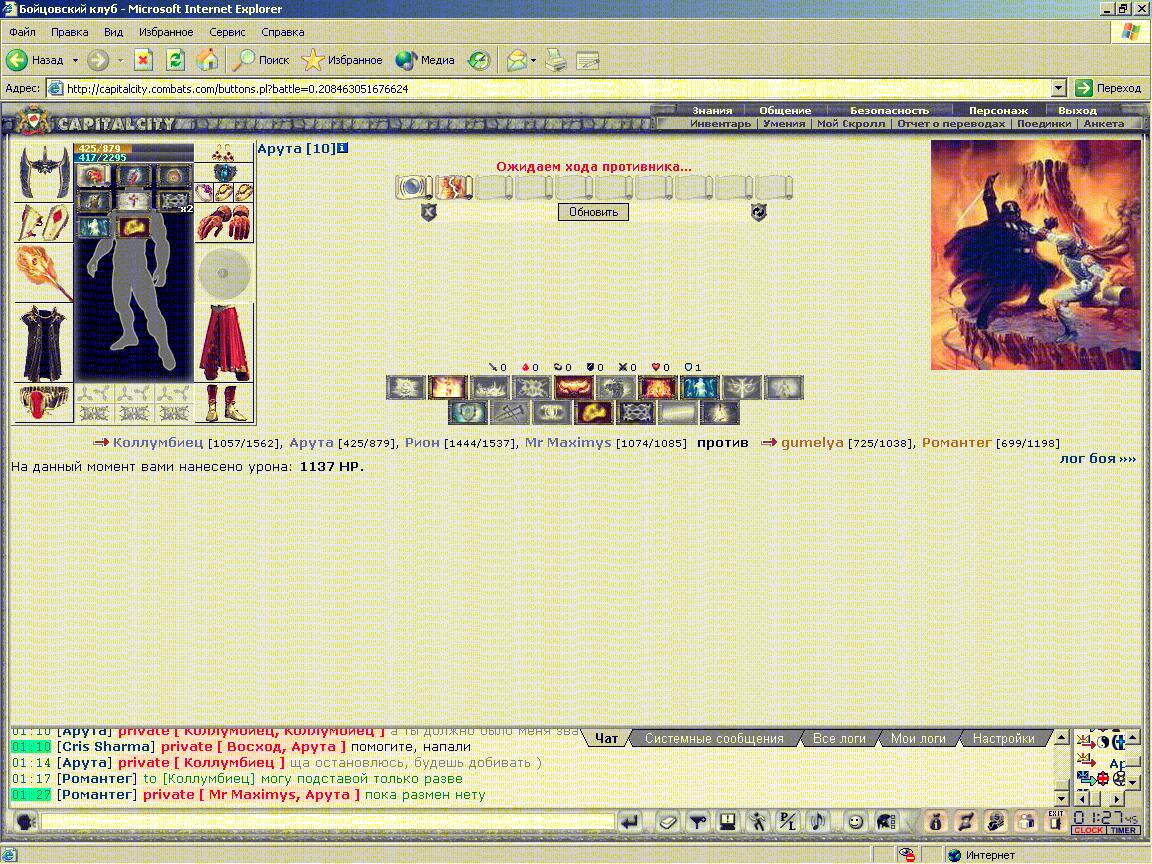Image resolution: width=1152 pixels, height=864 pixels.
Task: Activate the blue glowing figure combat technique
Action: (x=699, y=387)
